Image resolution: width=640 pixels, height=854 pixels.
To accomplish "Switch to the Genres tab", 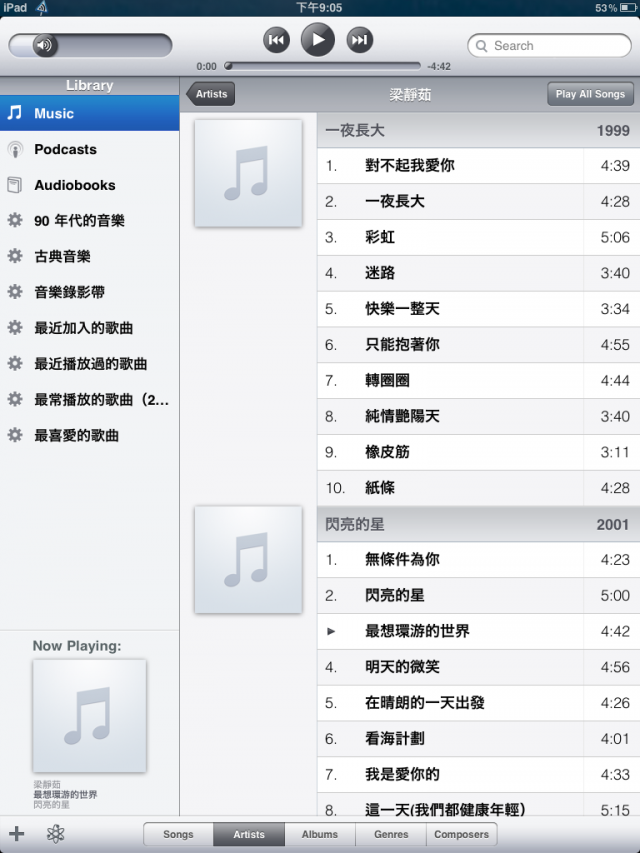I will point(391,834).
